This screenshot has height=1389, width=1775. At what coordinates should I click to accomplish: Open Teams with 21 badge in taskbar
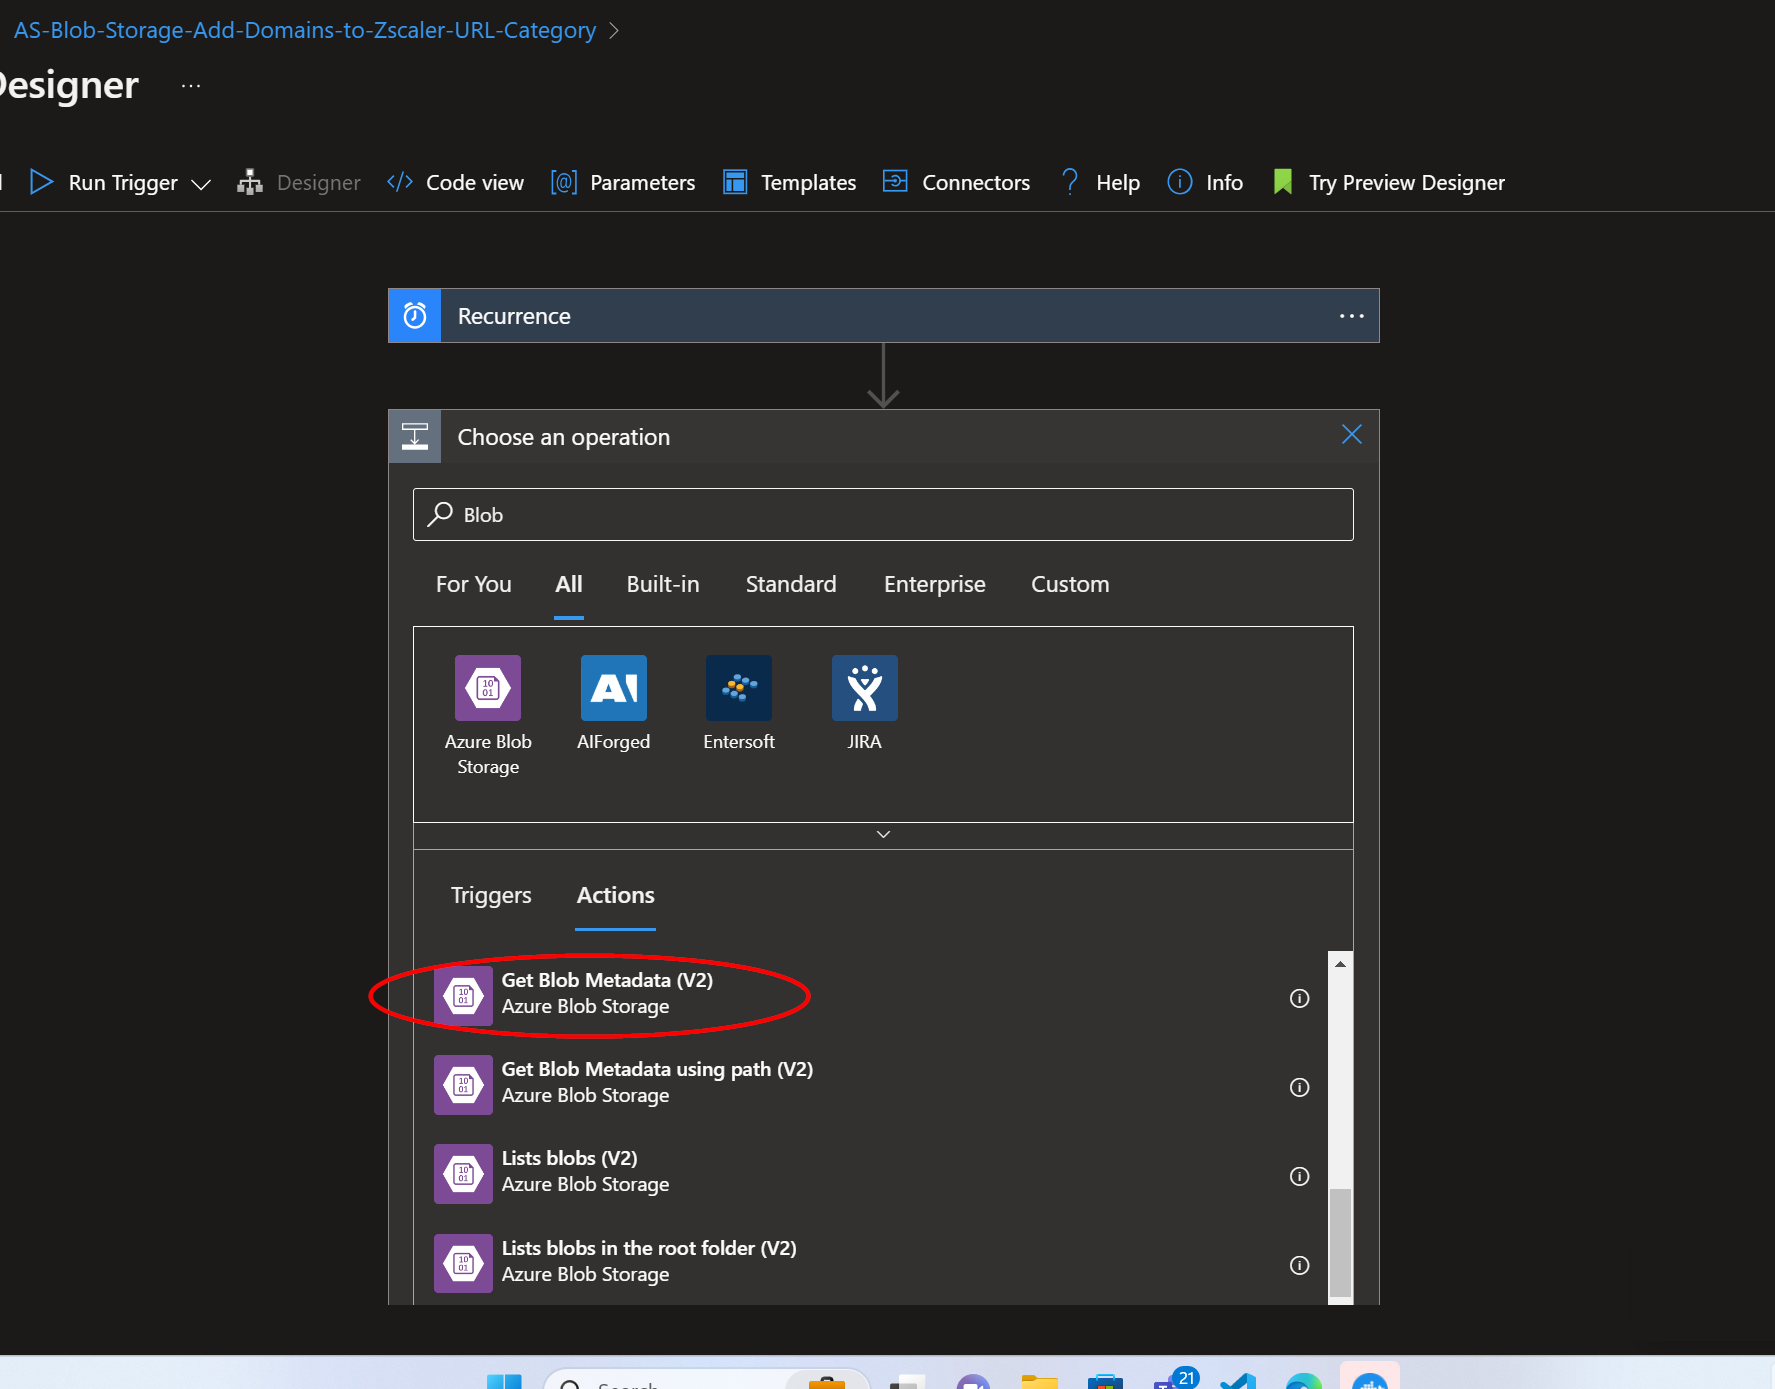pos(1174,1380)
